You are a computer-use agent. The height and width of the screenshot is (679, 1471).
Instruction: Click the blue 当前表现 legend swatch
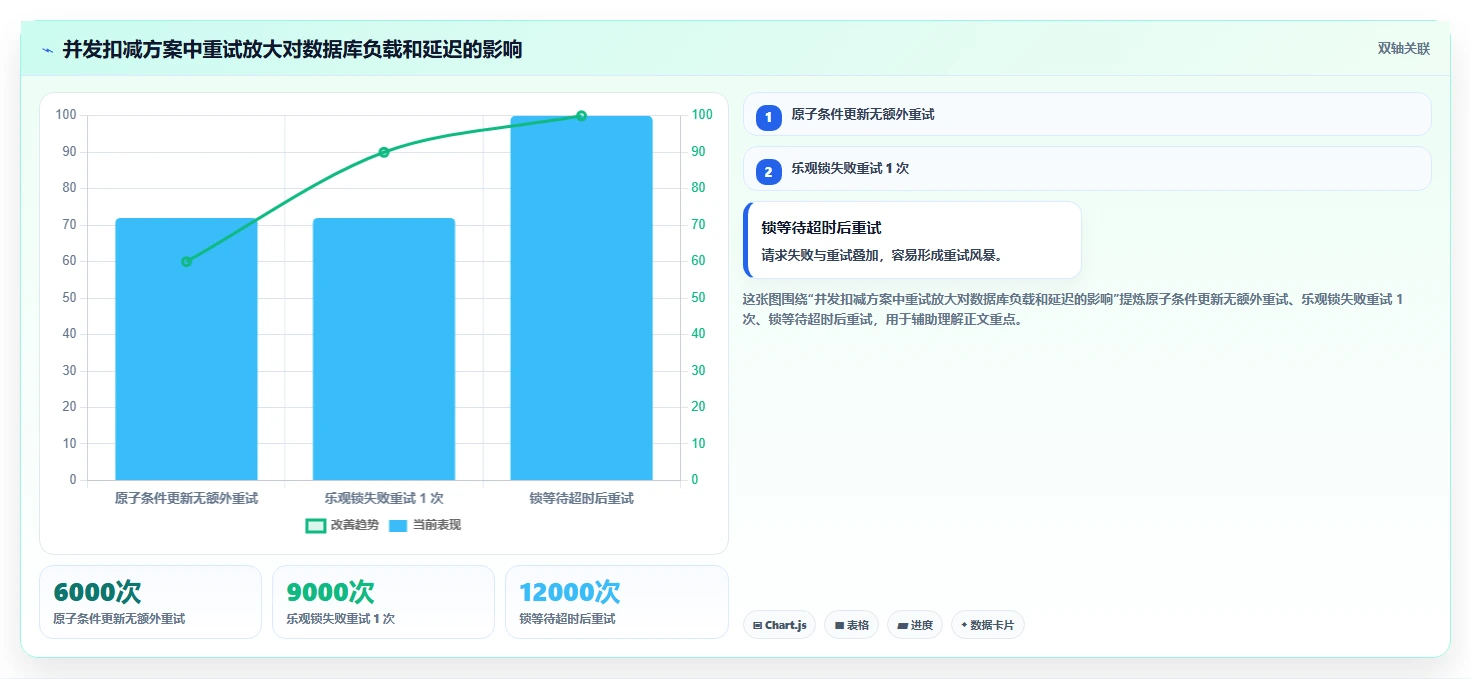pos(398,525)
